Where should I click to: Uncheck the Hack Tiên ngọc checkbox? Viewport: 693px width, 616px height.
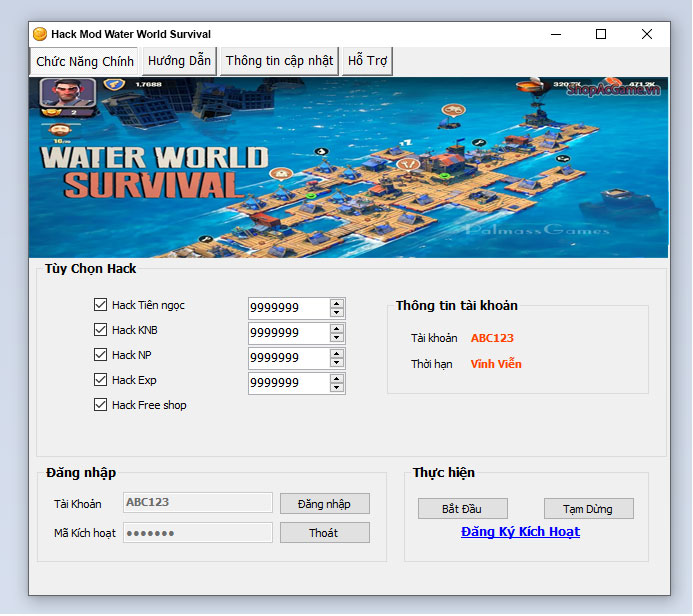tap(100, 305)
